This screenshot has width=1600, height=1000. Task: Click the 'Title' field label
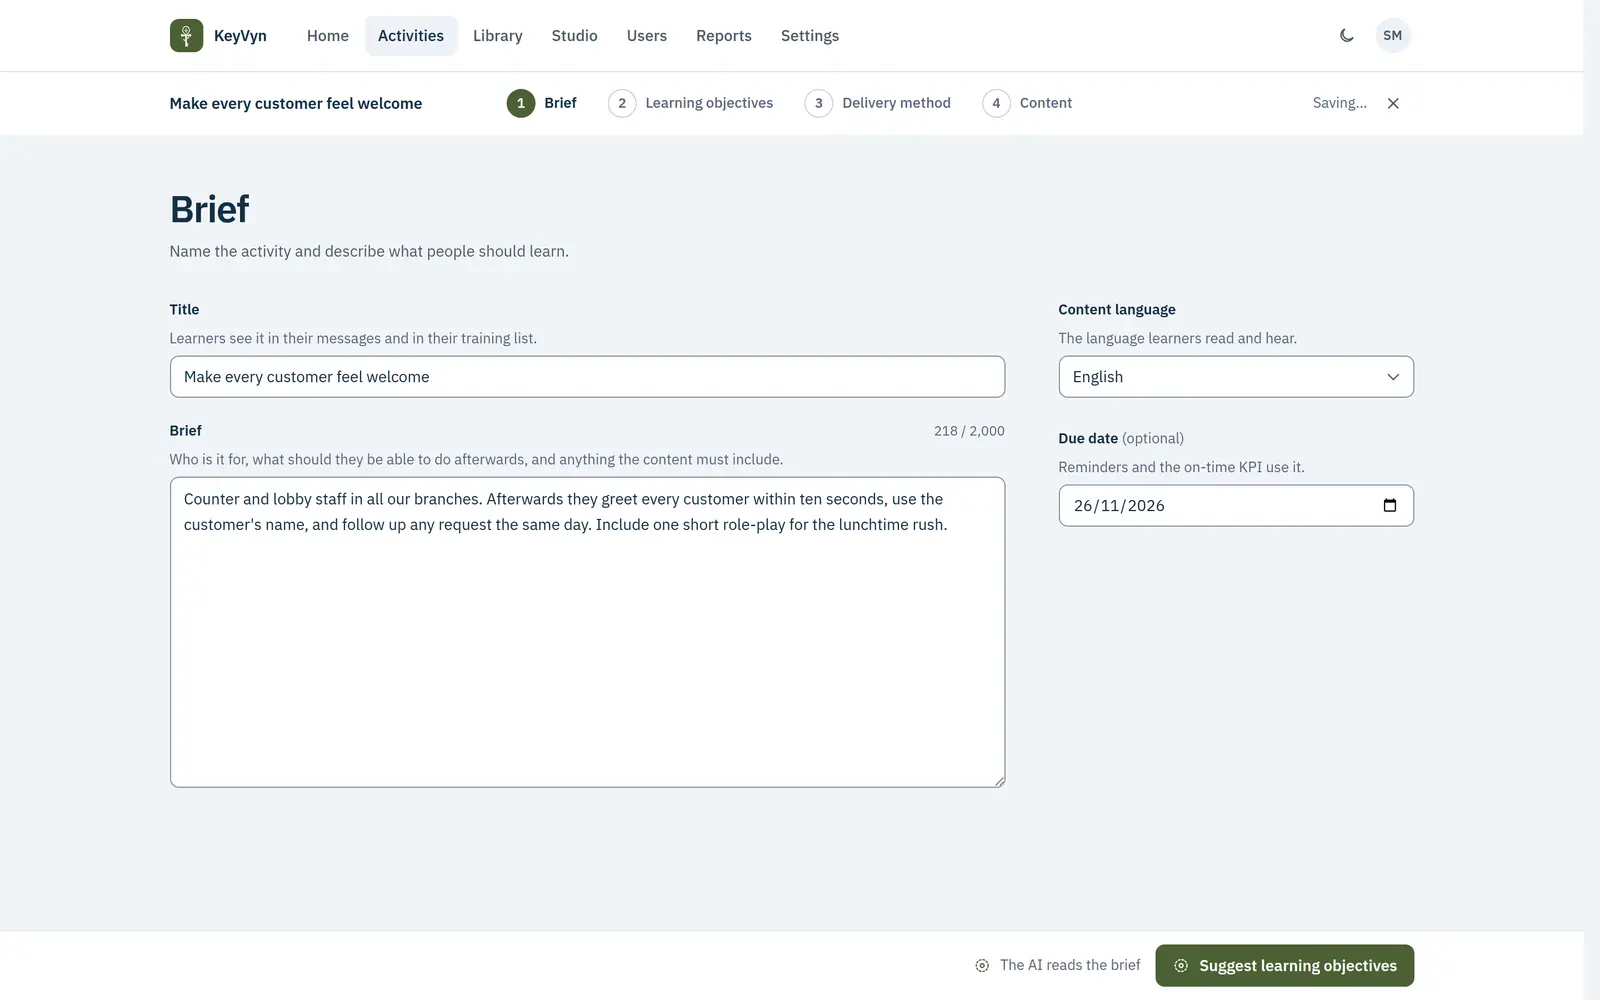[184, 310]
